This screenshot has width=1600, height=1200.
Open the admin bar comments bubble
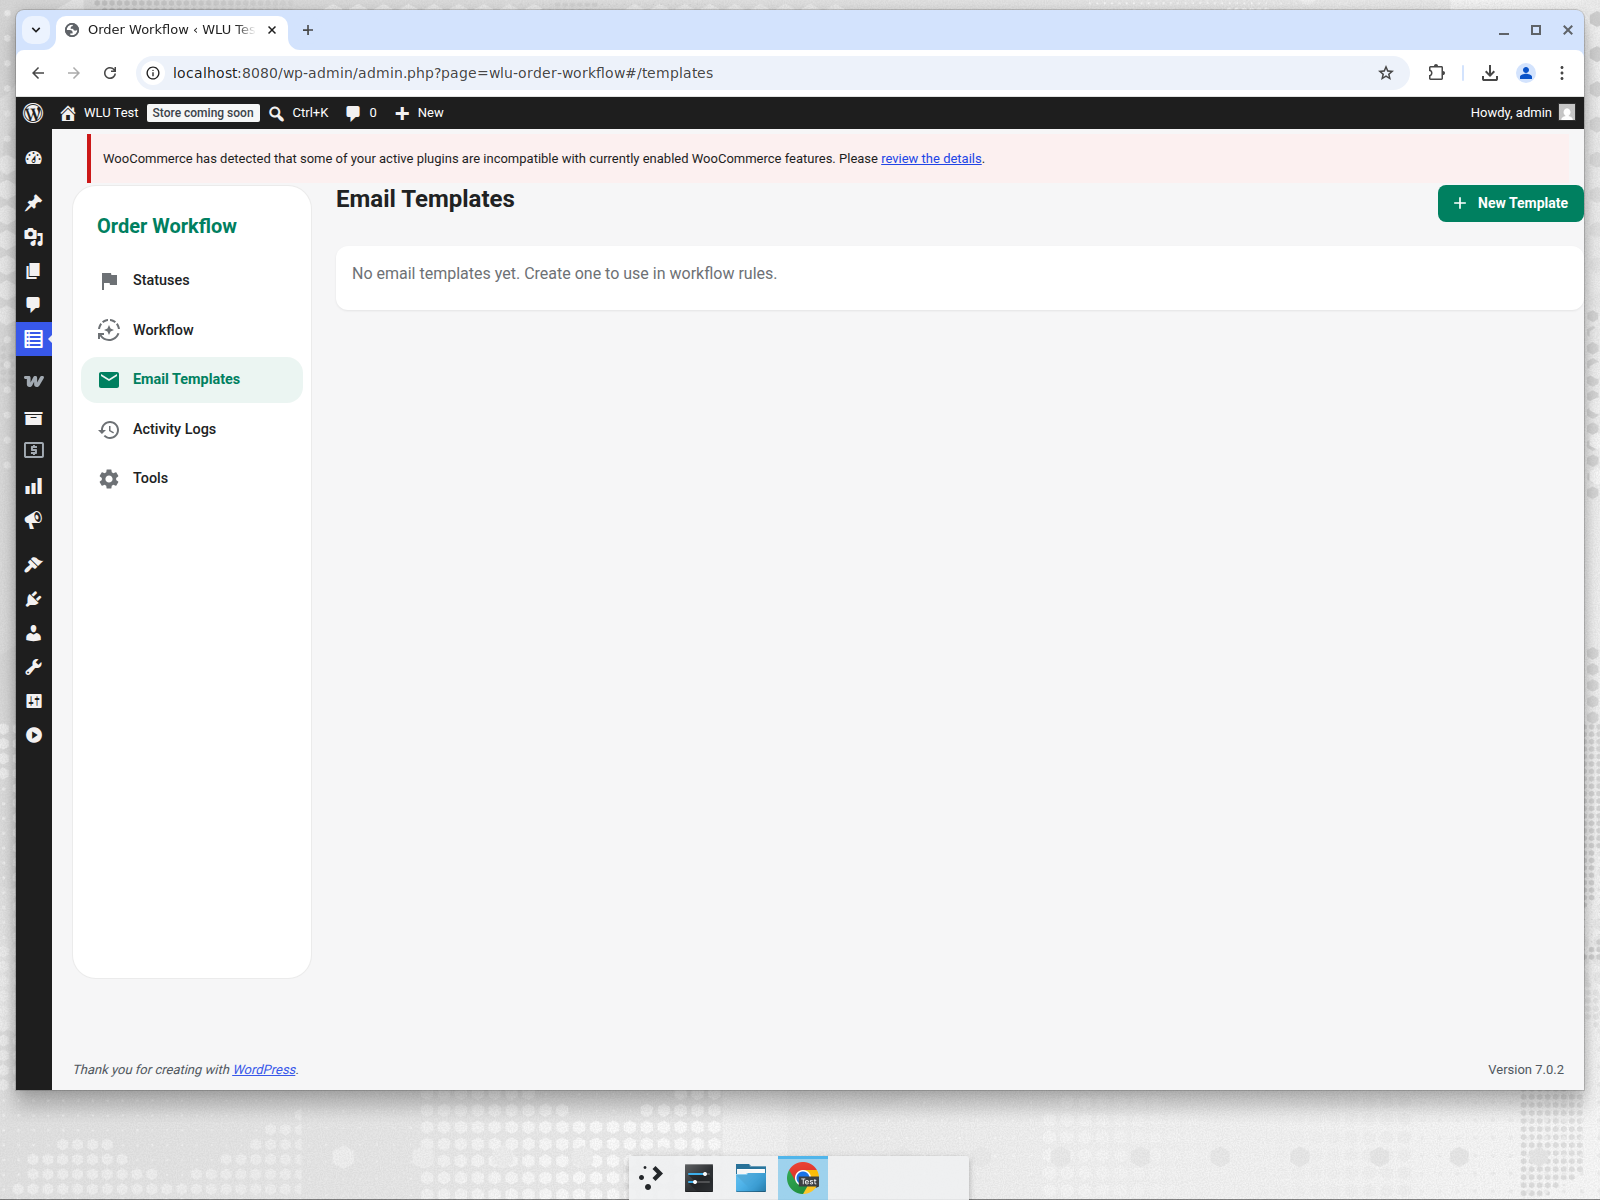pyautogui.click(x=361, y=113)
